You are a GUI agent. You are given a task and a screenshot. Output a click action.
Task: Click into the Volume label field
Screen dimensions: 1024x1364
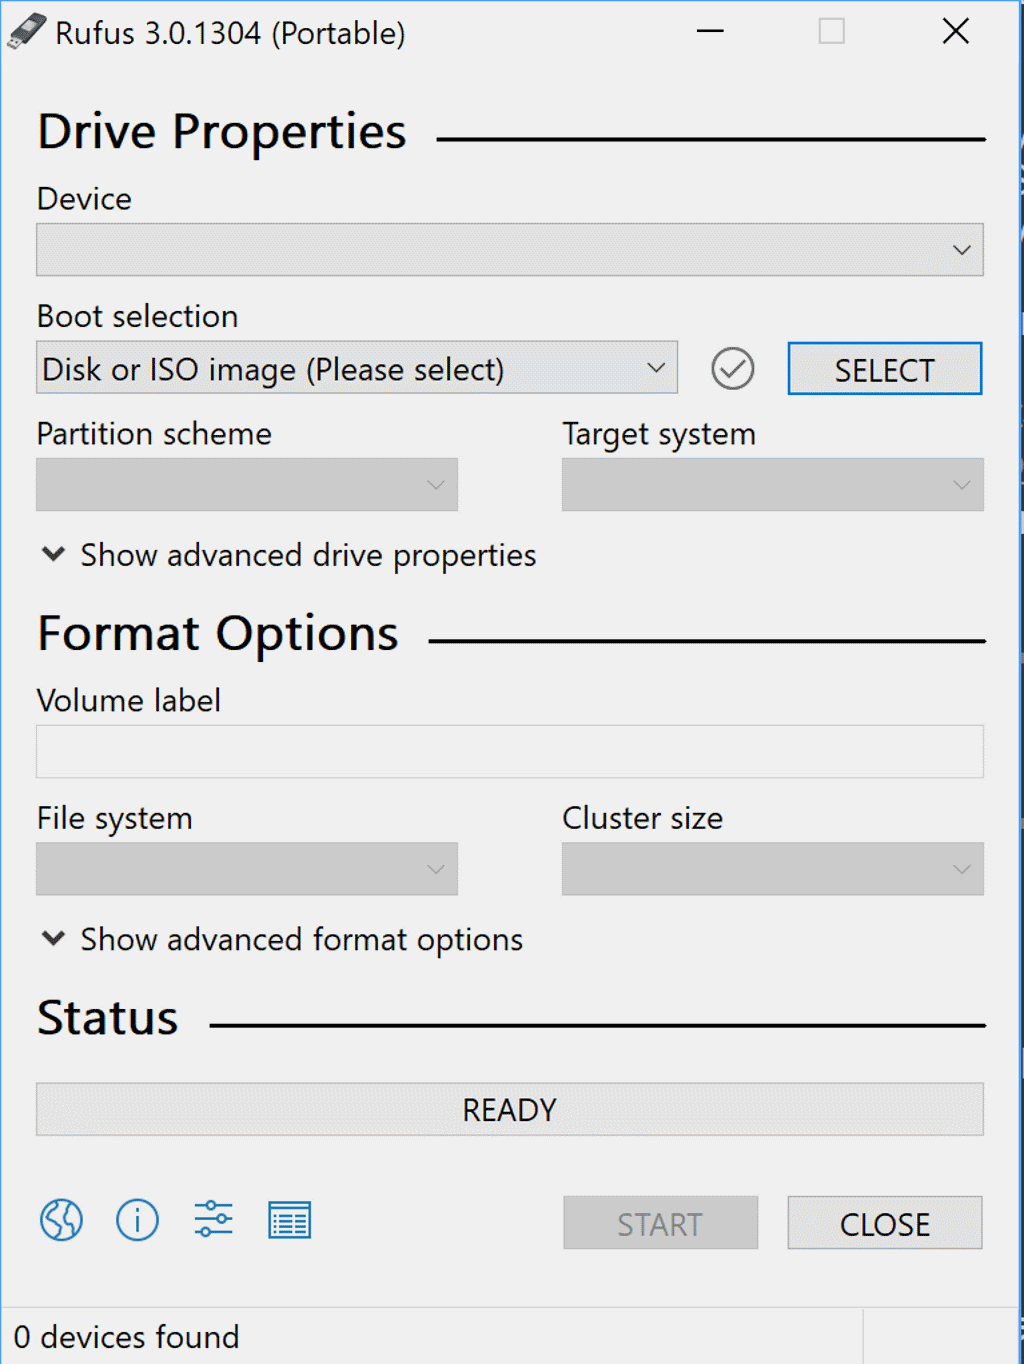tap(510, 752)
